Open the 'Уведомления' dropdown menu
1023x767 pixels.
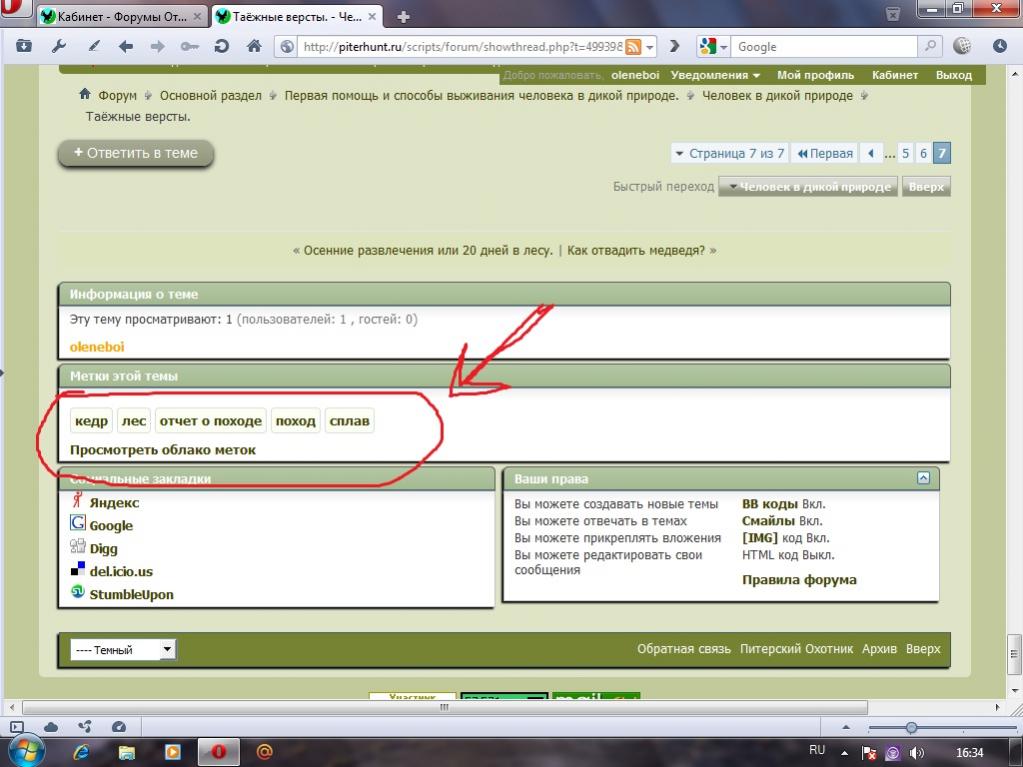tap(715, 75)
